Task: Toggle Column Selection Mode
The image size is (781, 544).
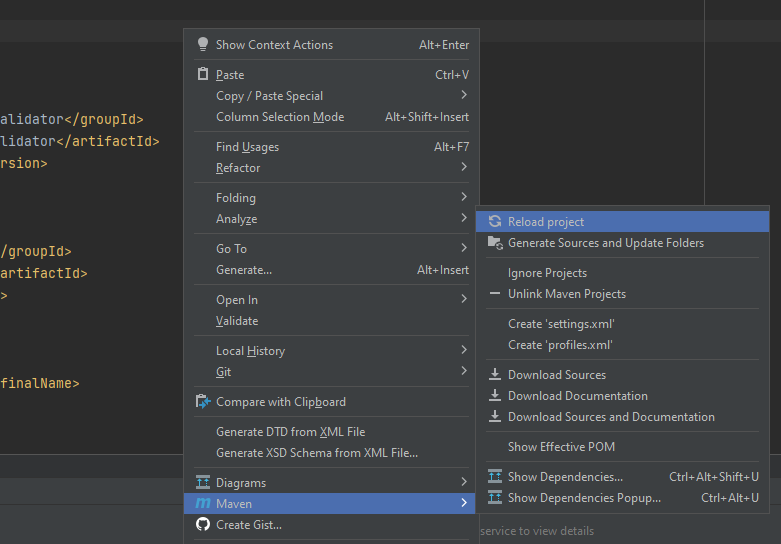Action: pos(331,117)
